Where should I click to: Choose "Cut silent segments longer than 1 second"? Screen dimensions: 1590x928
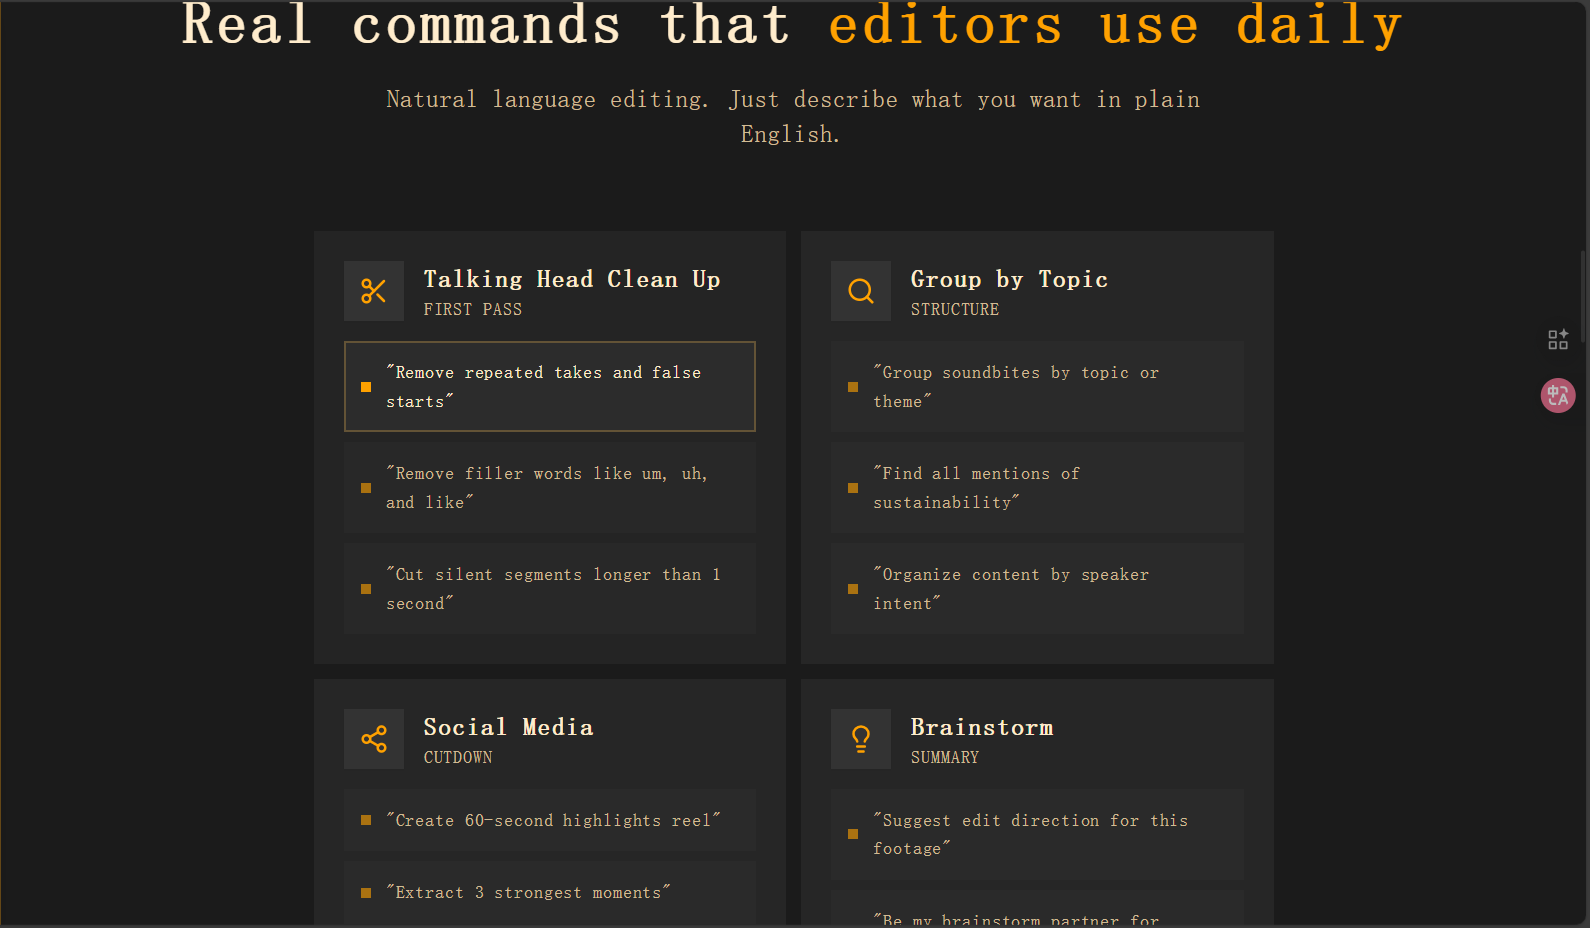[550, 589]
